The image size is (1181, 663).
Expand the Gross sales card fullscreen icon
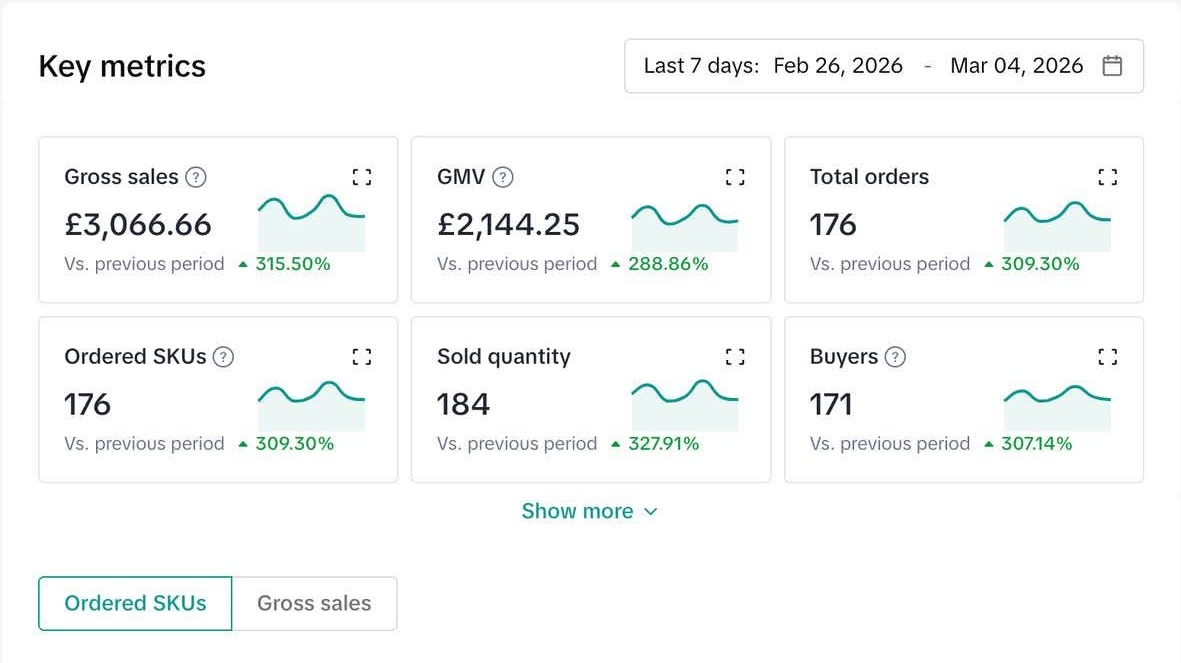tap(362, 177)
